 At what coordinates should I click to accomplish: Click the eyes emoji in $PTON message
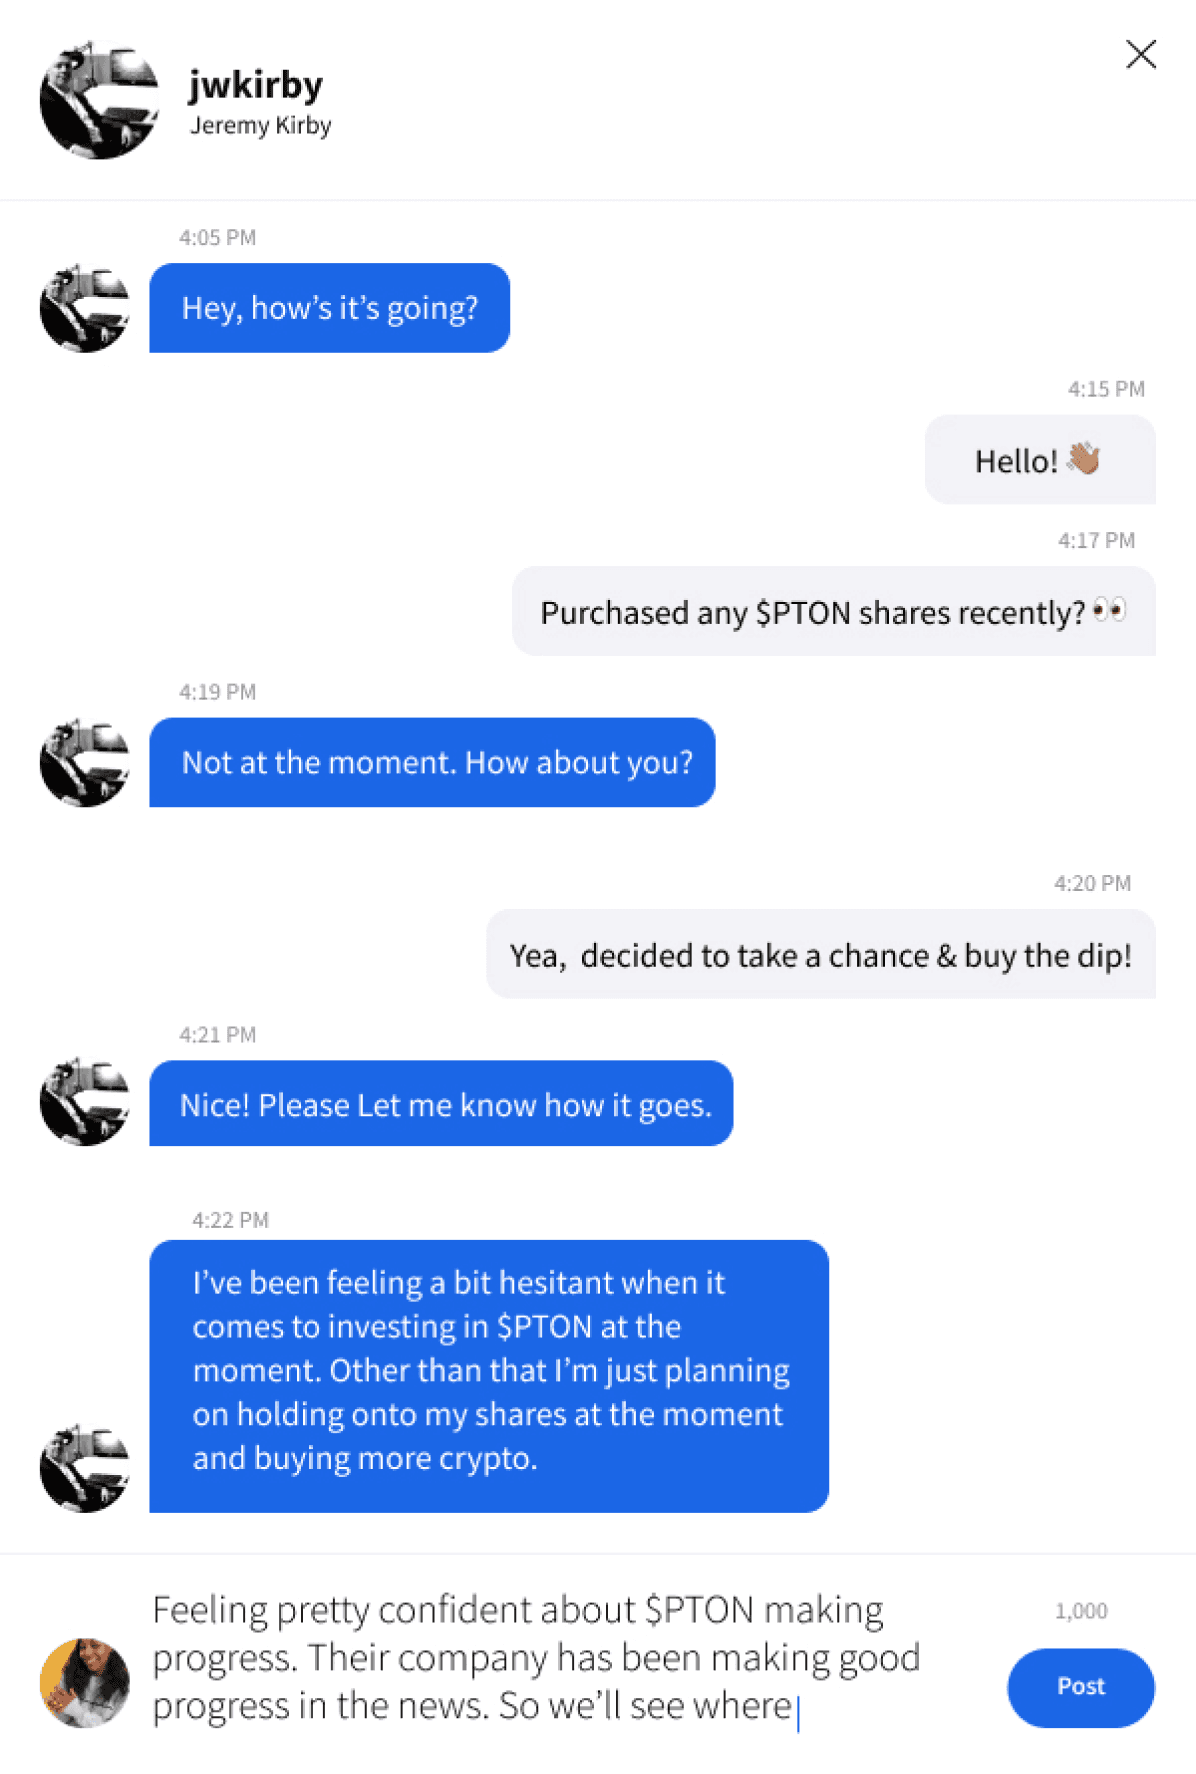1110,609
